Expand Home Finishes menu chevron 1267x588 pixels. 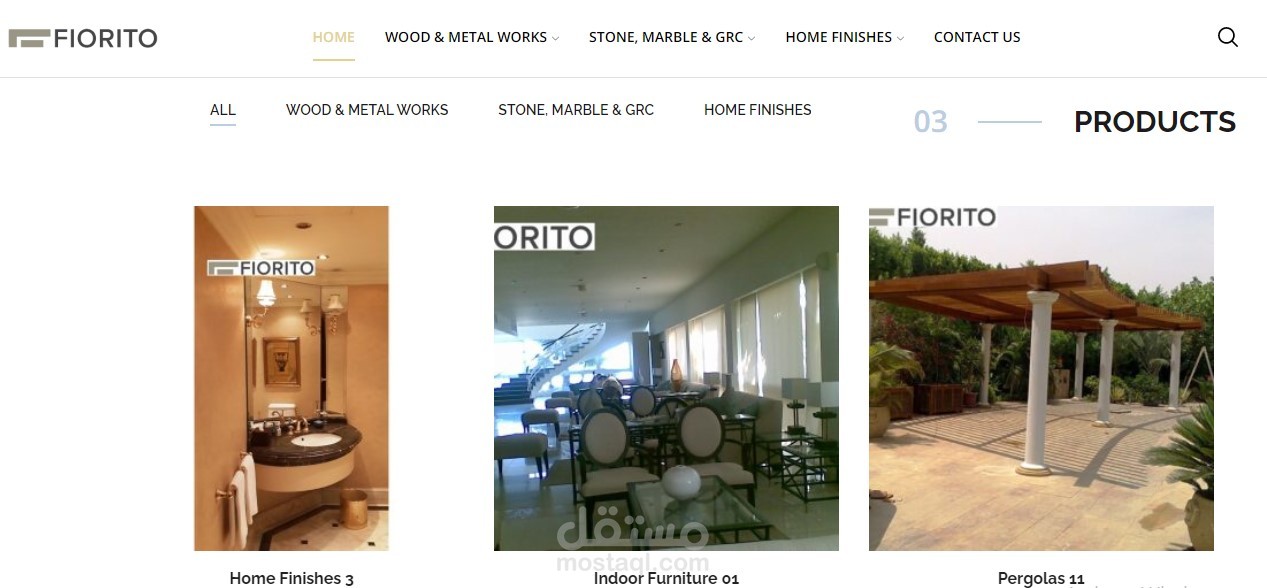click(900, 38)
